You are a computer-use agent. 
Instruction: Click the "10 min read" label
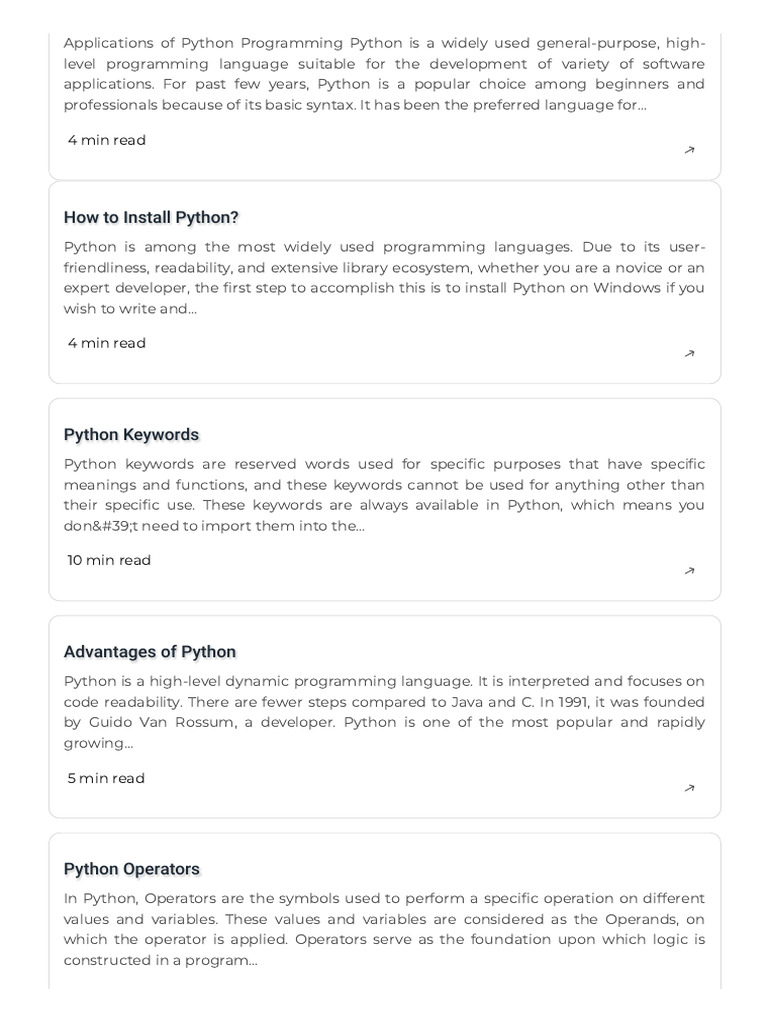(109, 560)
